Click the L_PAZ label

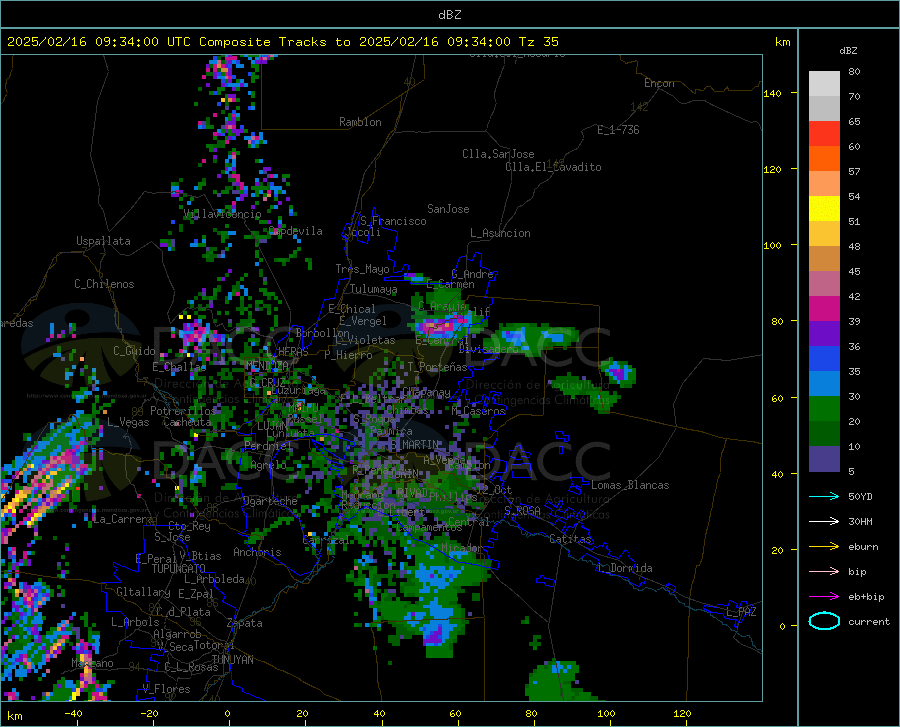[x=742, y=612]
